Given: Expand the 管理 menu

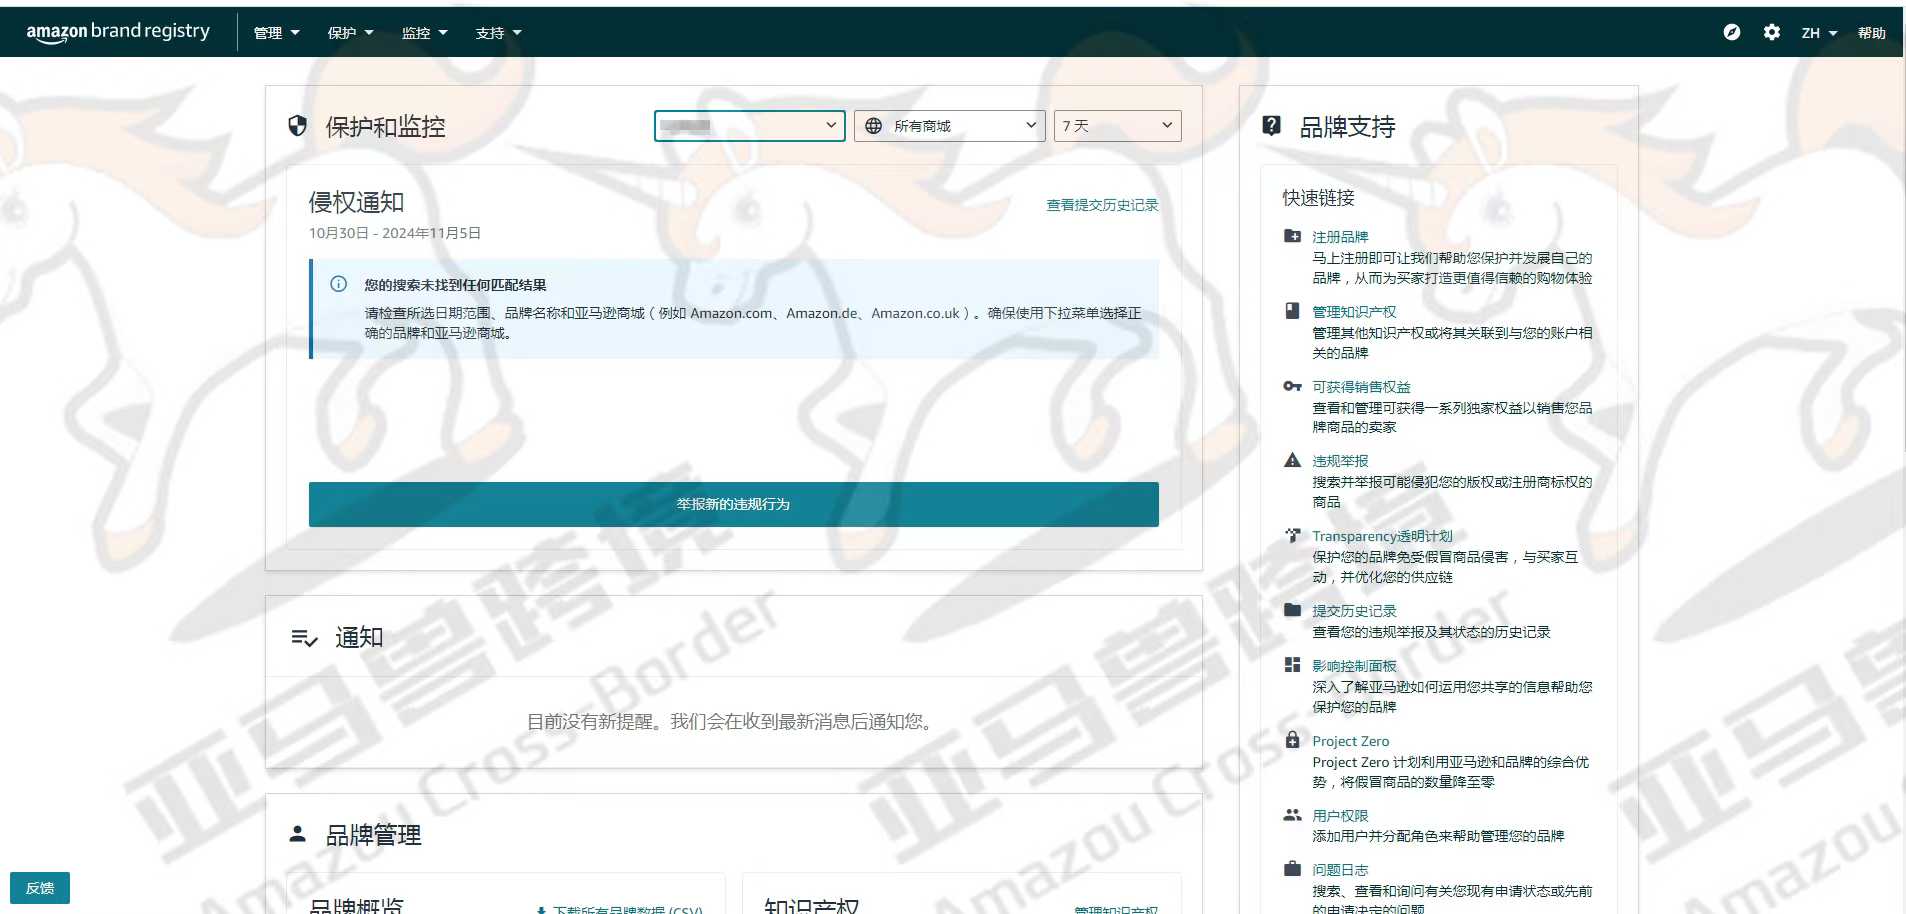Looking at the screenshot, I should tap(277, 33).
